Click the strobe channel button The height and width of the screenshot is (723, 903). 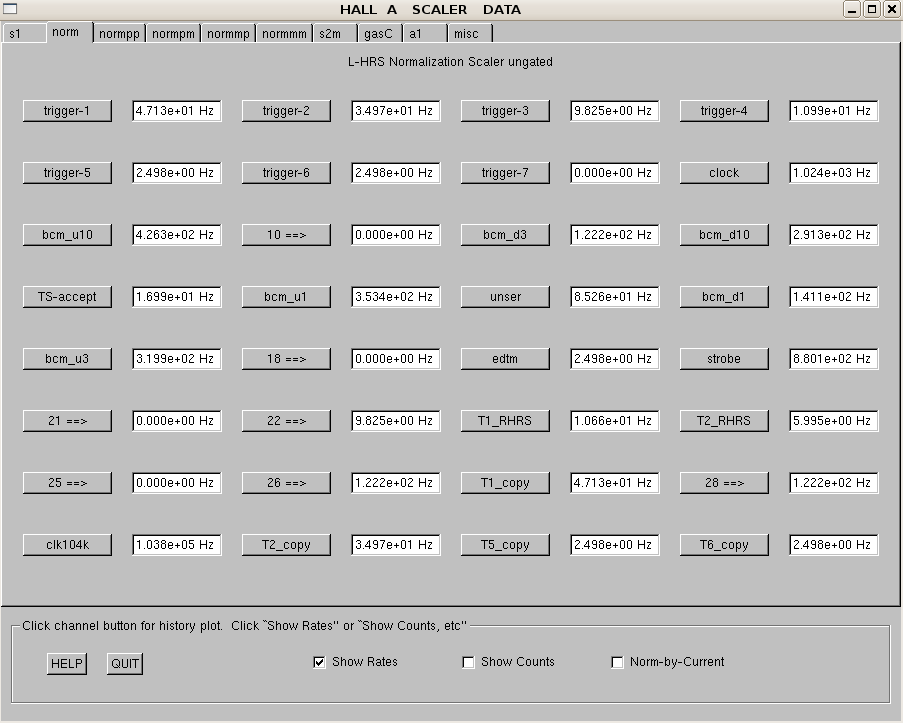[724, 359]
